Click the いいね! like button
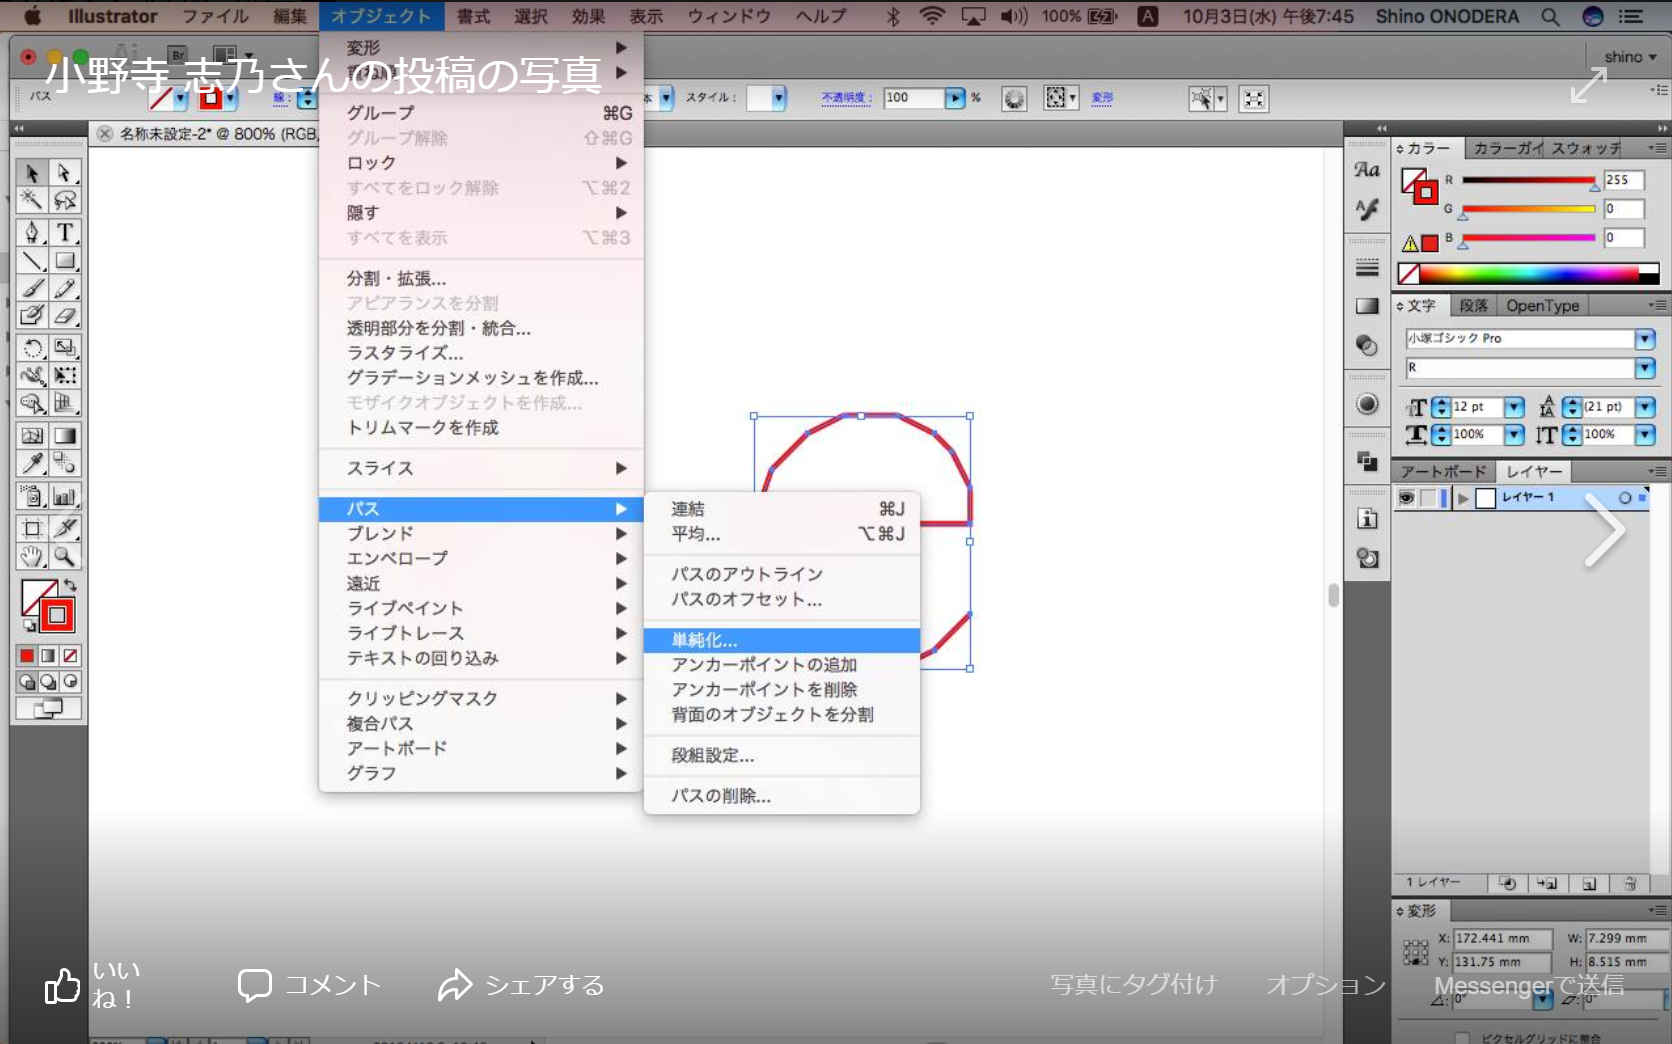 click(x=92, y=985)
